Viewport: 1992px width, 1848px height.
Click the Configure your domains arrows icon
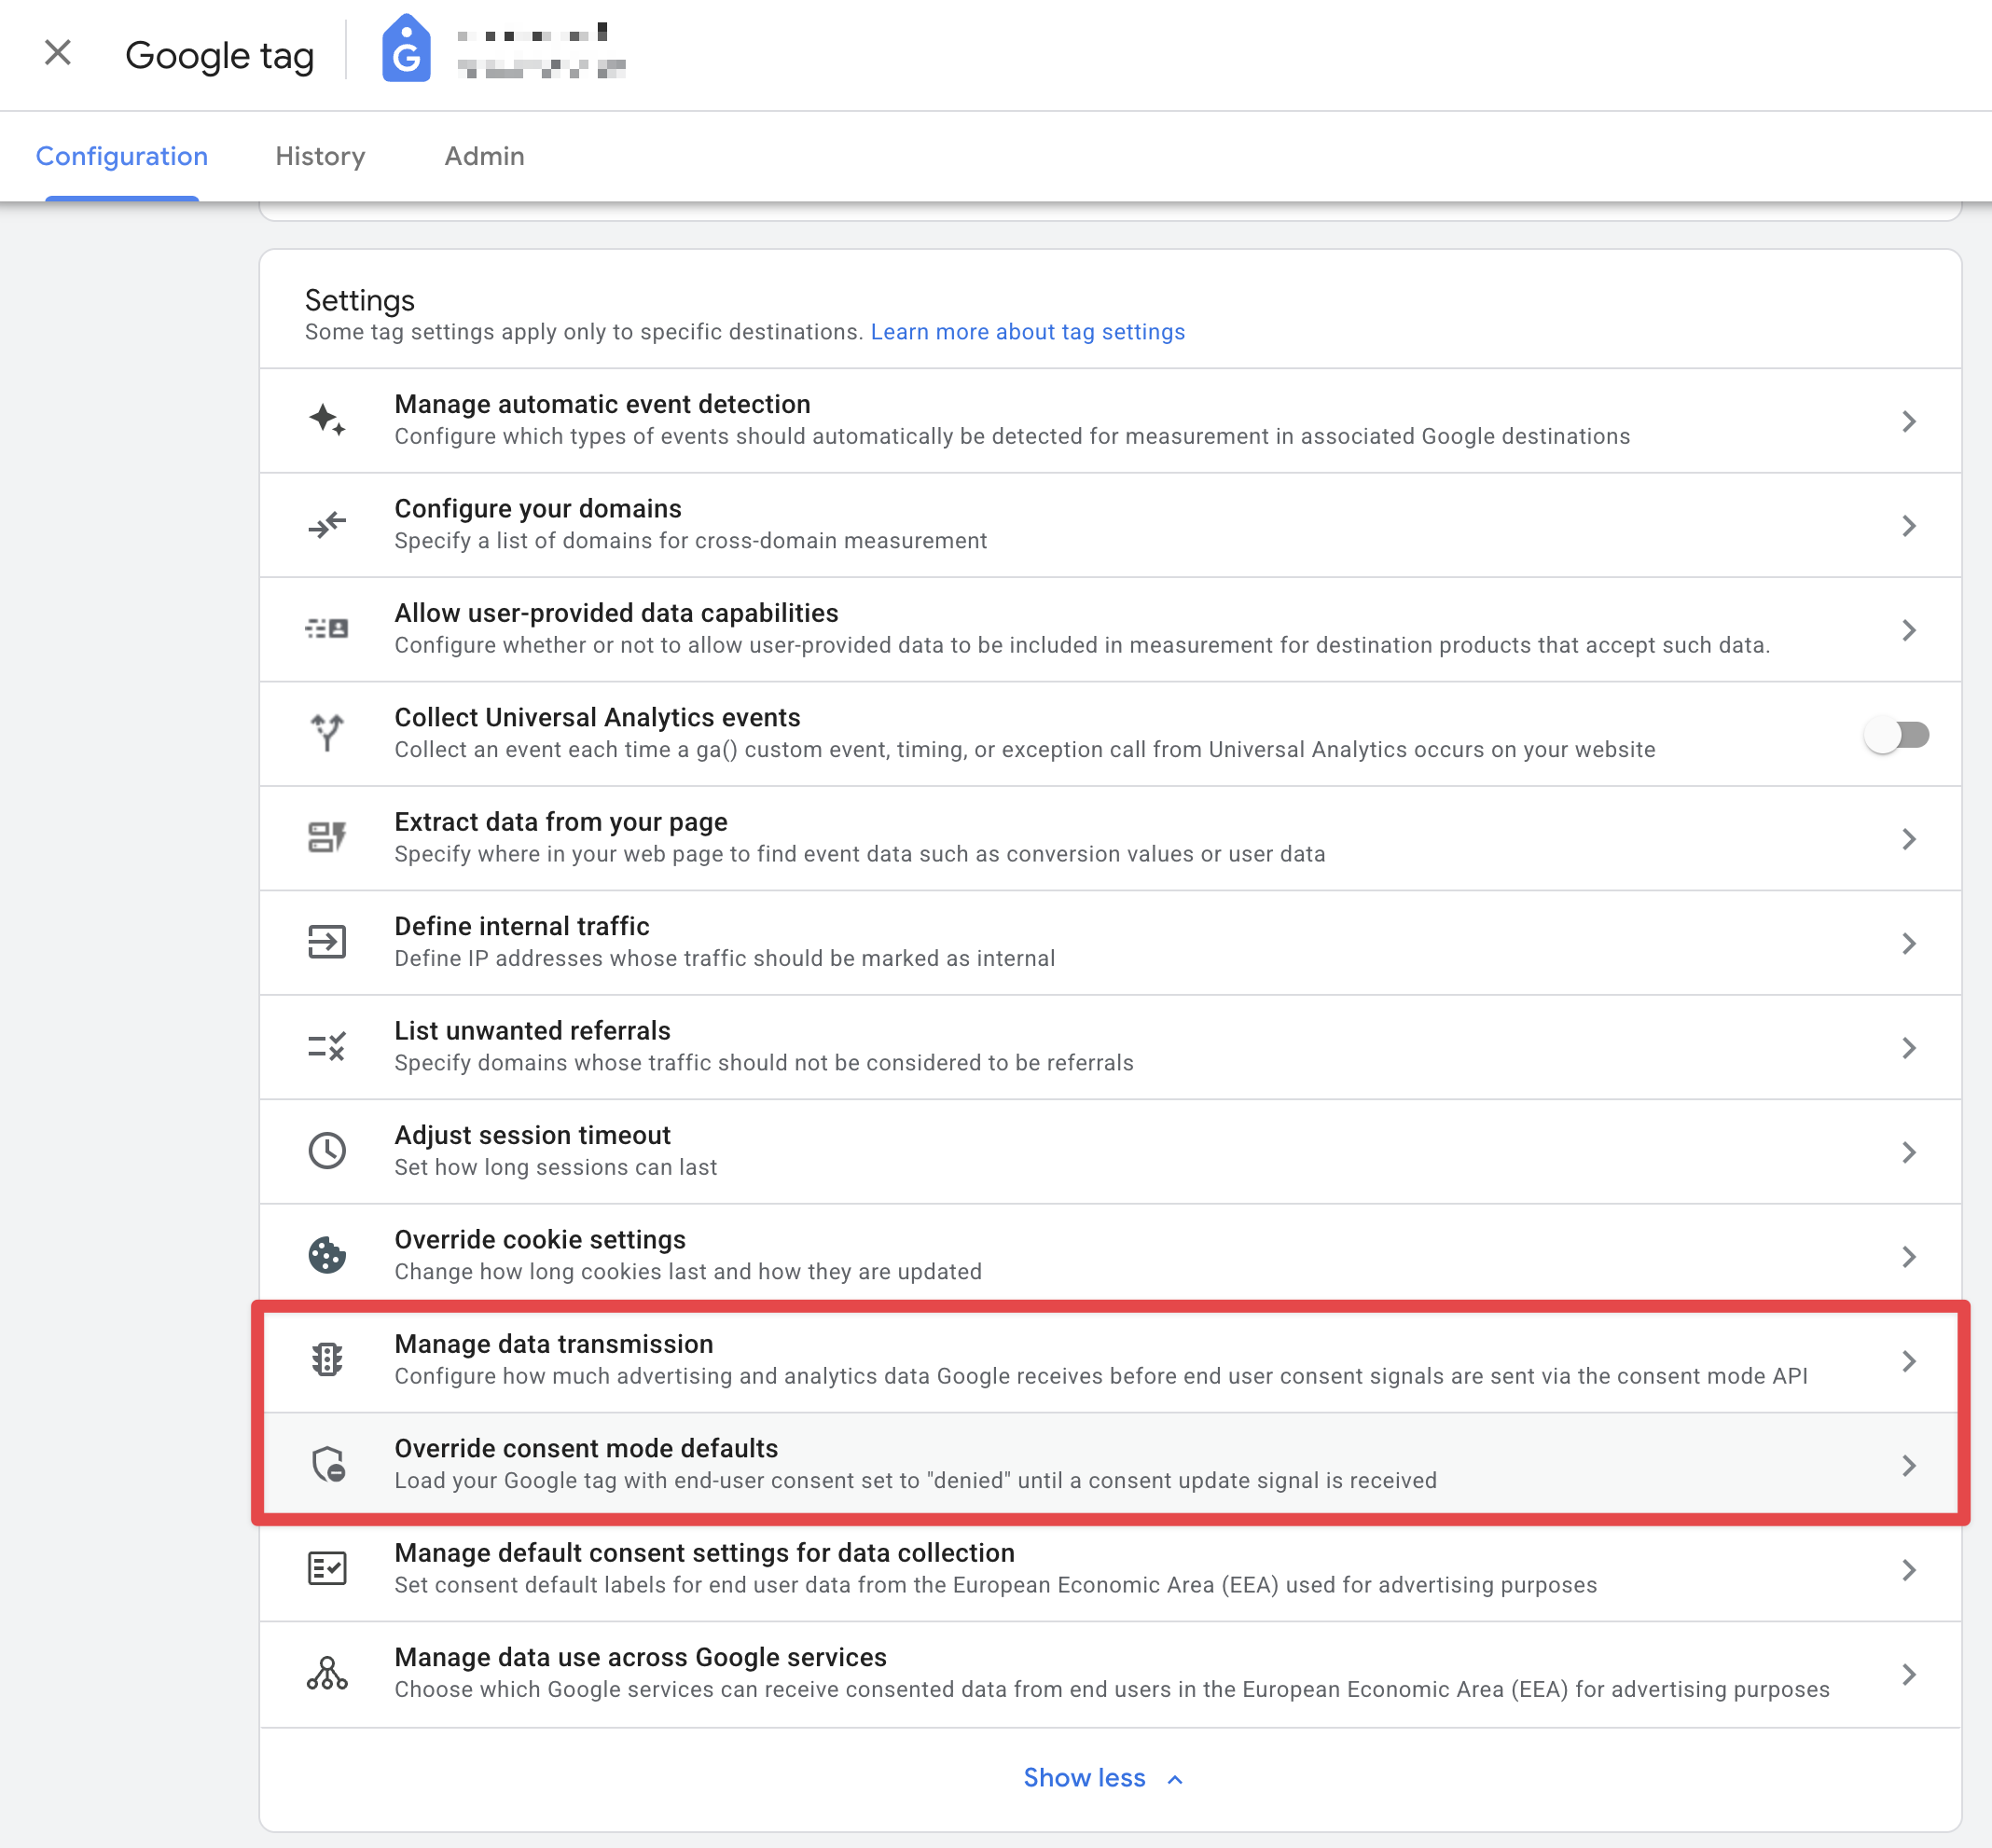point(327,524)
